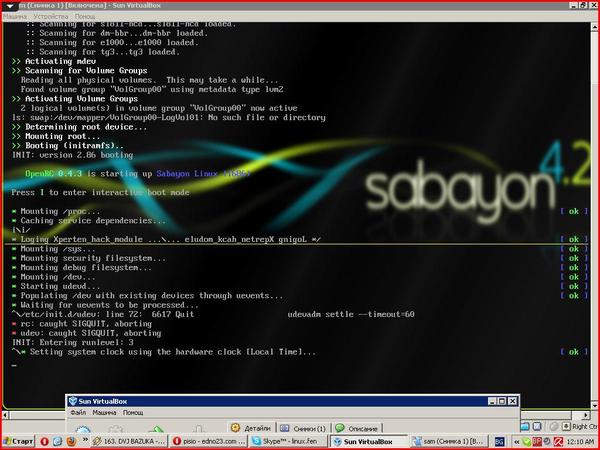This screenshot has width=600, height=450.
Task: Switch to the sam (Снимка 1) taskbar item
Action: pyautogui.click(x=448, y=442)
